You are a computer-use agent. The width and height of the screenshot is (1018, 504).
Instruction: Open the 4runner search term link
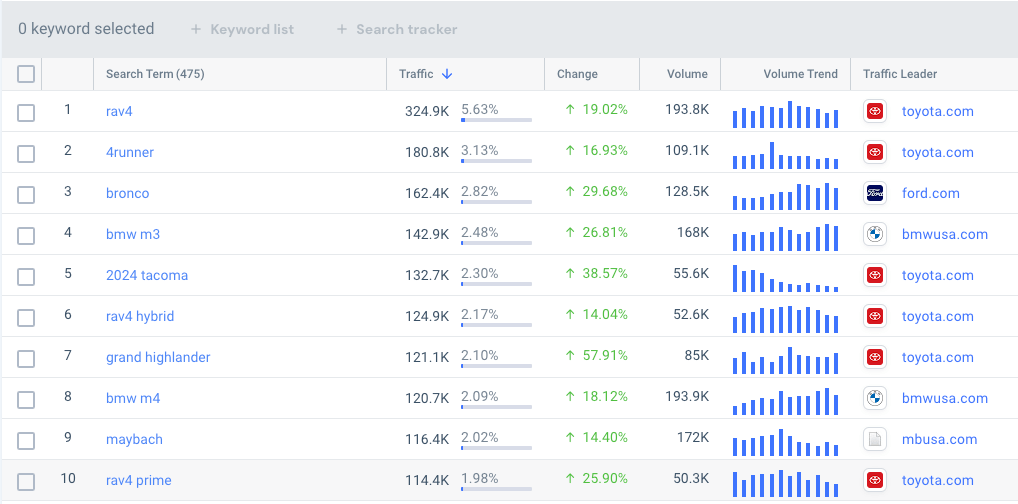pos(130,153)
